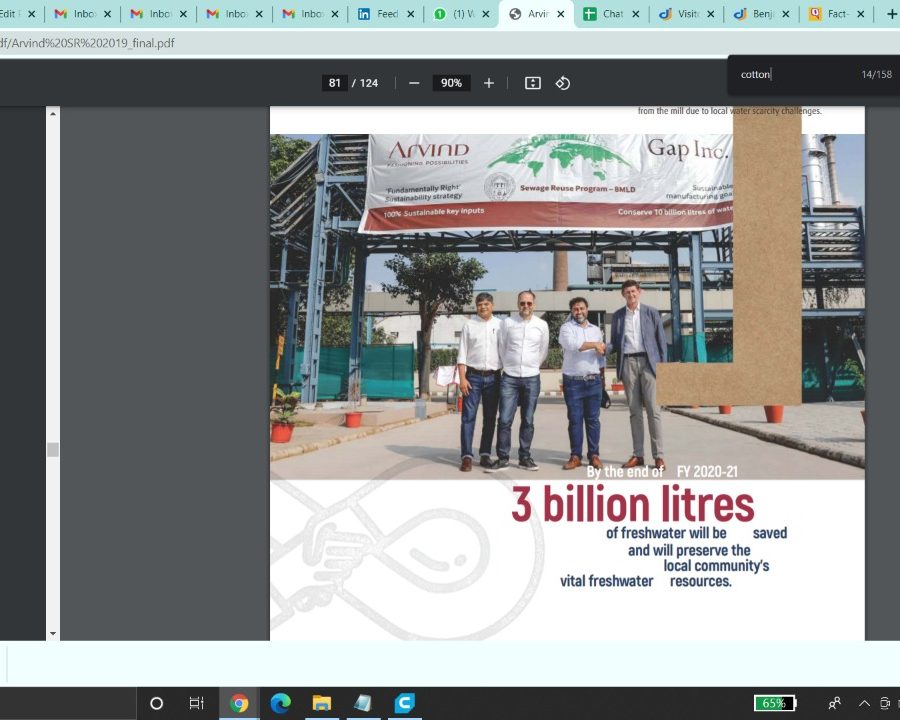Open the notepad-like app on taskbar
Screen dimensions: 900x720
363,703
